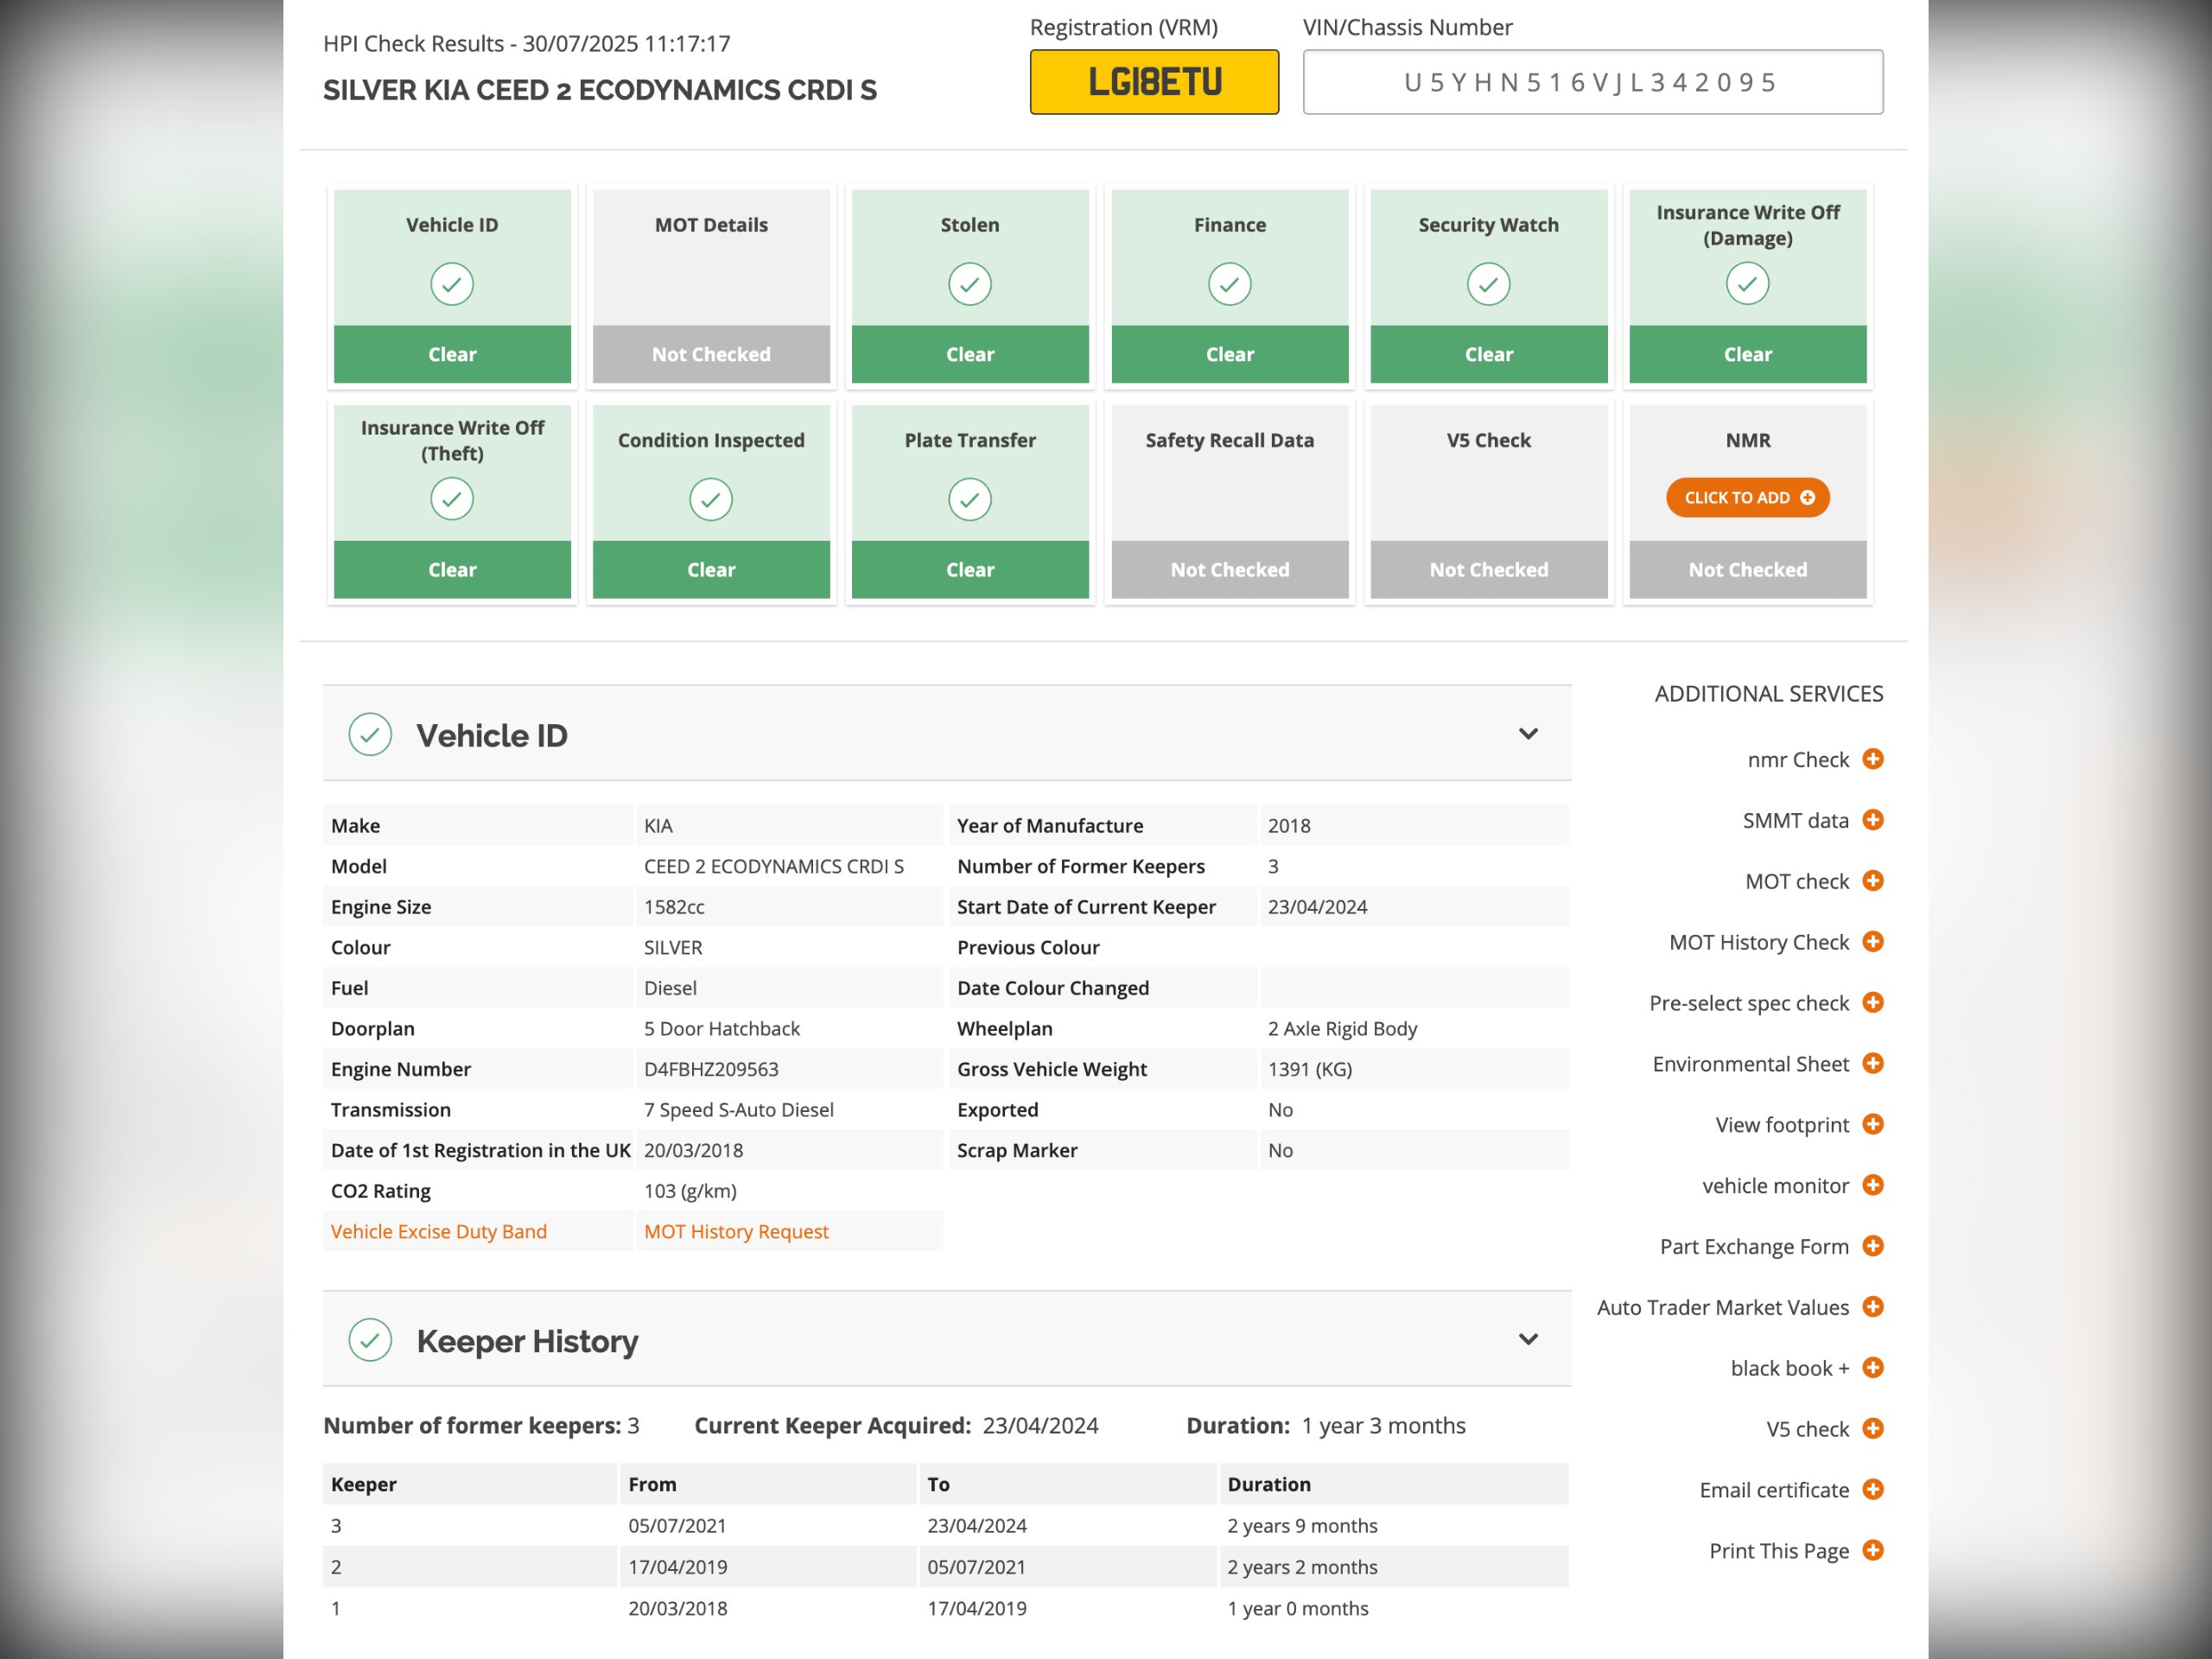Click the Plate Transfer checkmark icon
Viewport: 2212px width, 1659px height.
[x=970, y=499]
